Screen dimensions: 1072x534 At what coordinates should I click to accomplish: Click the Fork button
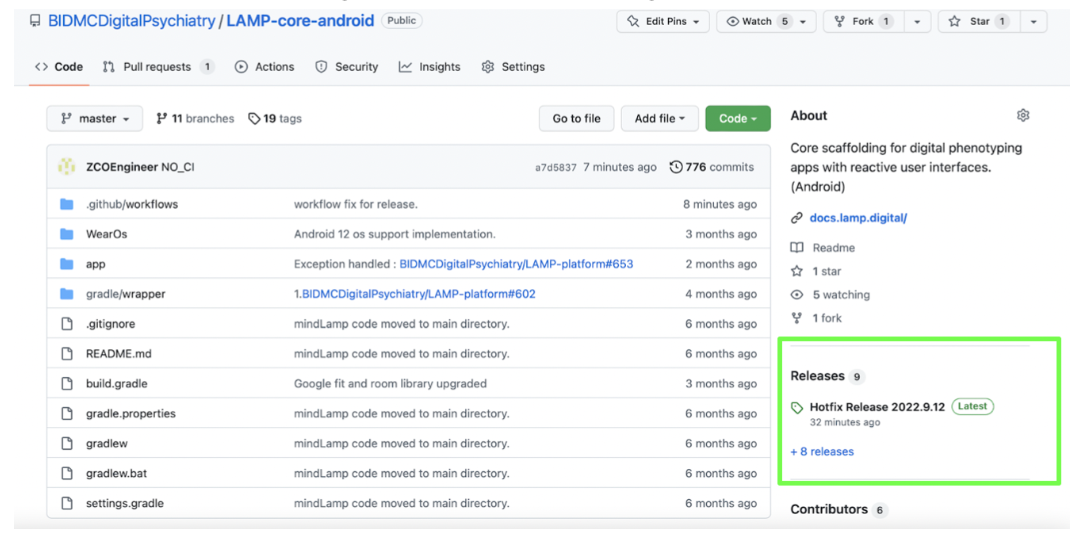click(863, 22)
